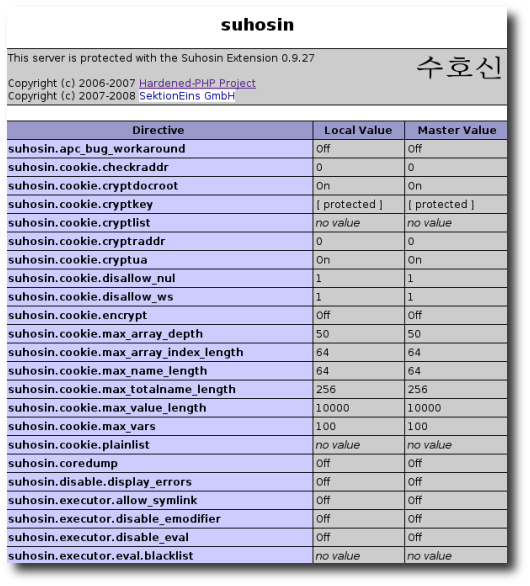Click master value 100 of cookie.max_vars
530x586 pixels.
[417, 426]
